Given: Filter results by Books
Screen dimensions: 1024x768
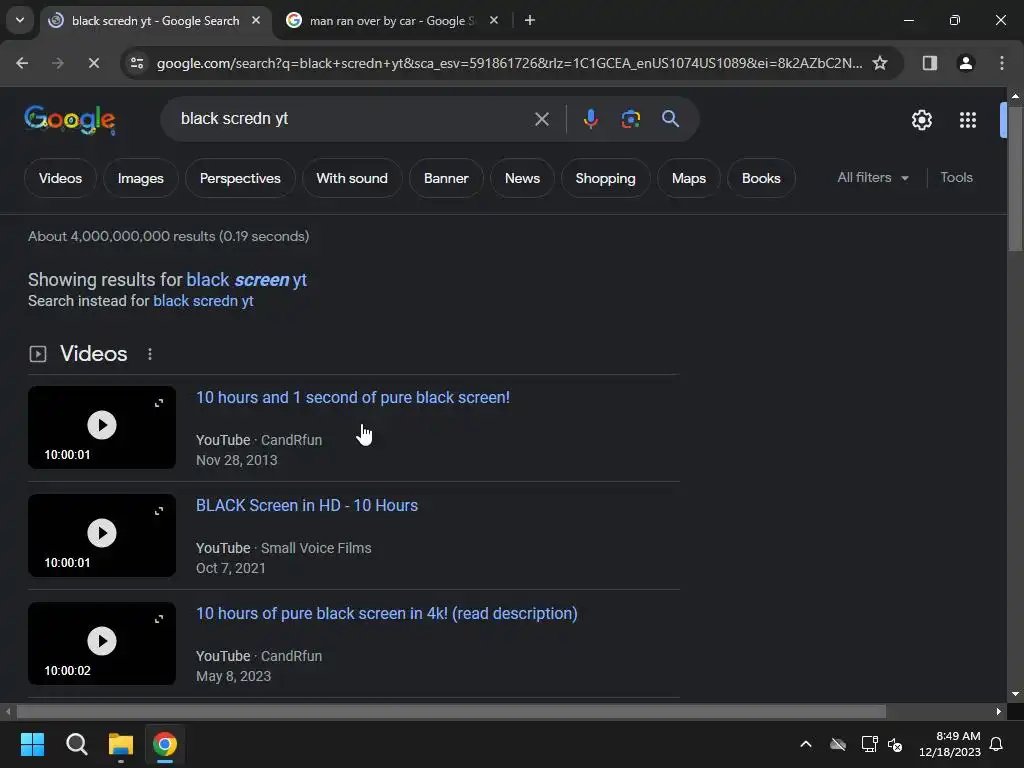Looking at the screenshot, I should pos(761,178).
